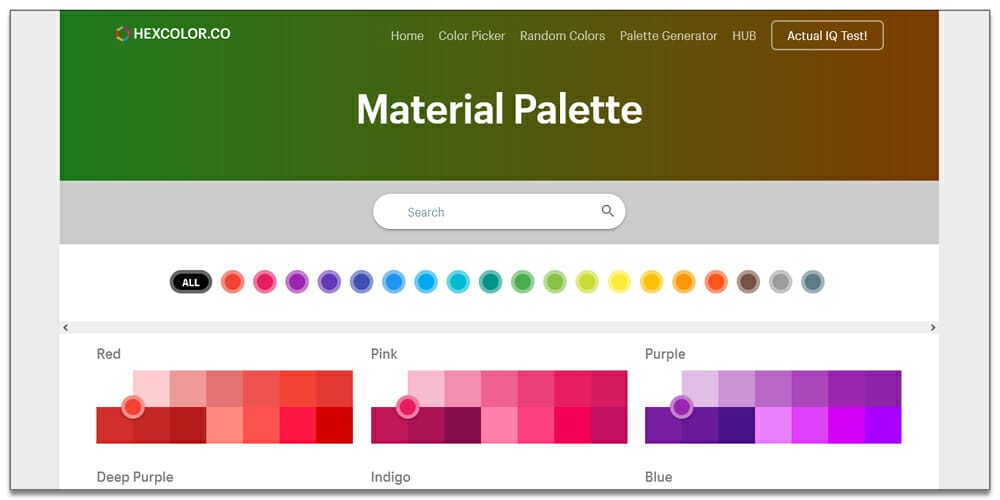Viewport: 1000px width, 500px height.
Task: Click the right scroll arrow
Action: tap(932, 327)
